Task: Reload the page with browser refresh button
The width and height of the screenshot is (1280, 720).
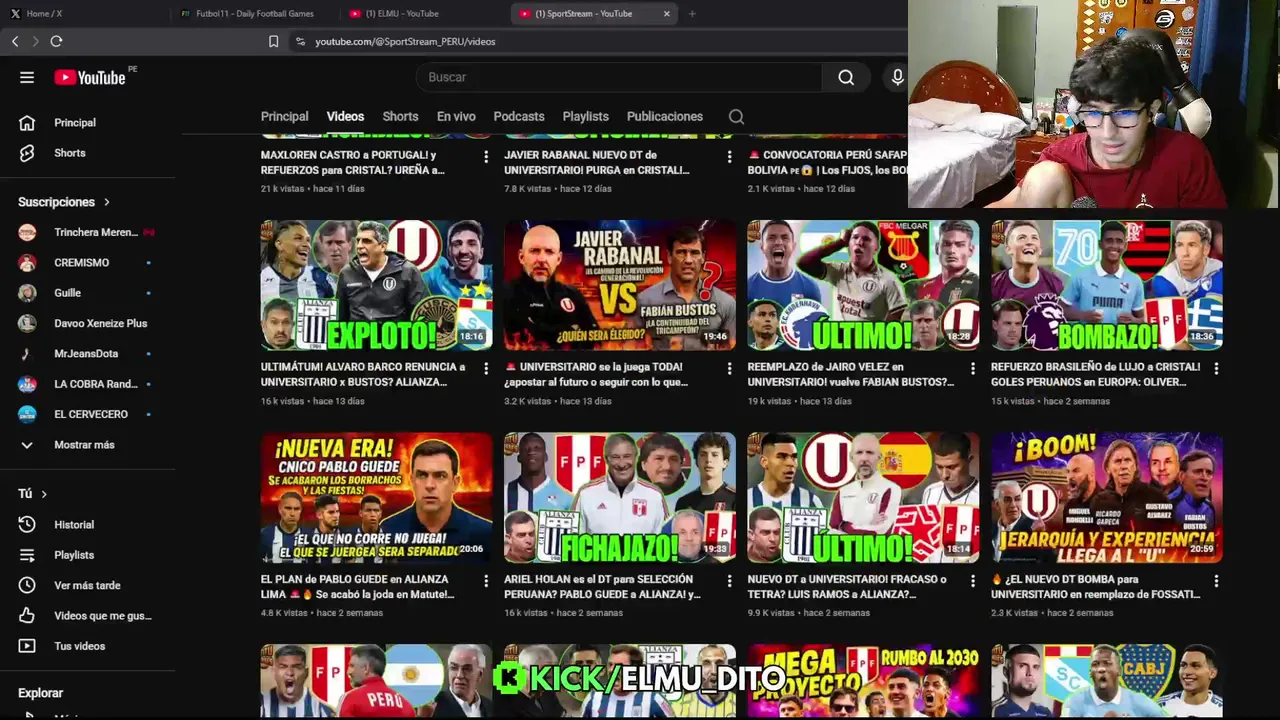Action: (56, 41)
